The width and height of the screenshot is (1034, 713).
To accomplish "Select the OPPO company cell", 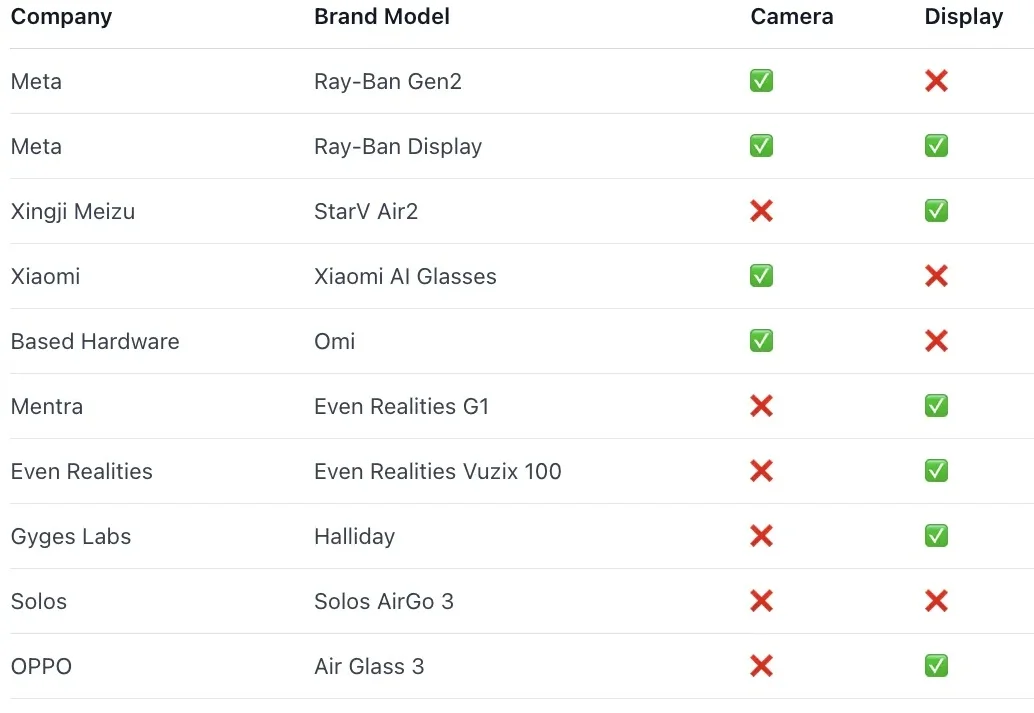I will 41,667.
